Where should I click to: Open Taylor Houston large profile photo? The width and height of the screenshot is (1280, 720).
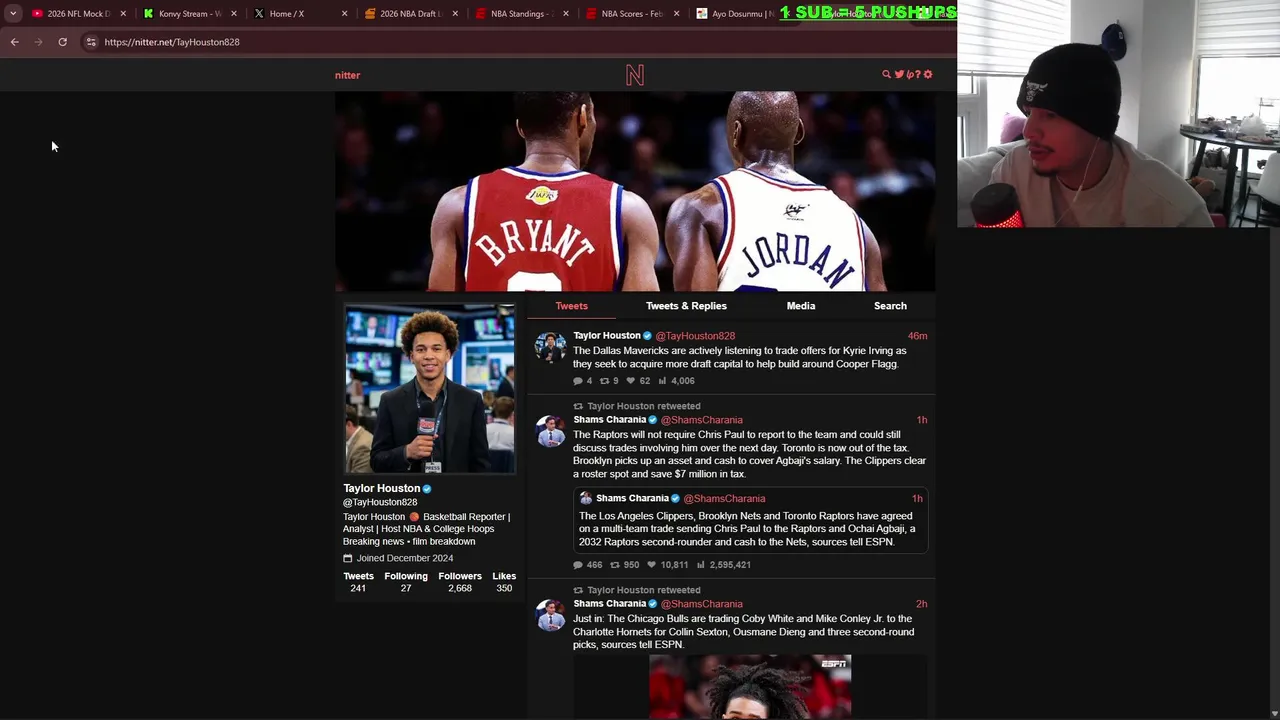(x=430, y=389)
